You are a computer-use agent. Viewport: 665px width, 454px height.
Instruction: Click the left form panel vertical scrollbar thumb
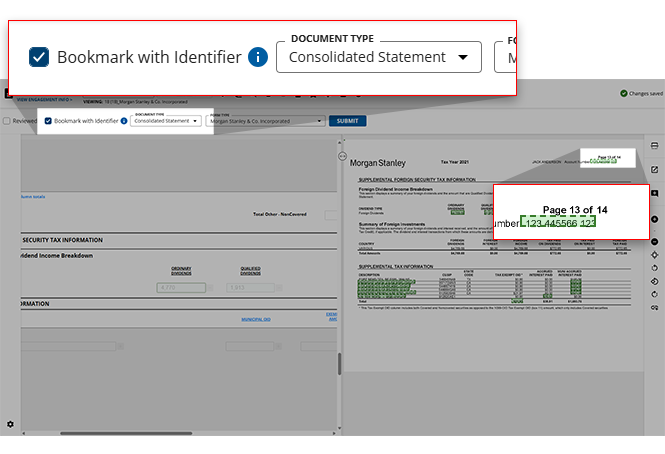(x=339, y=364)
